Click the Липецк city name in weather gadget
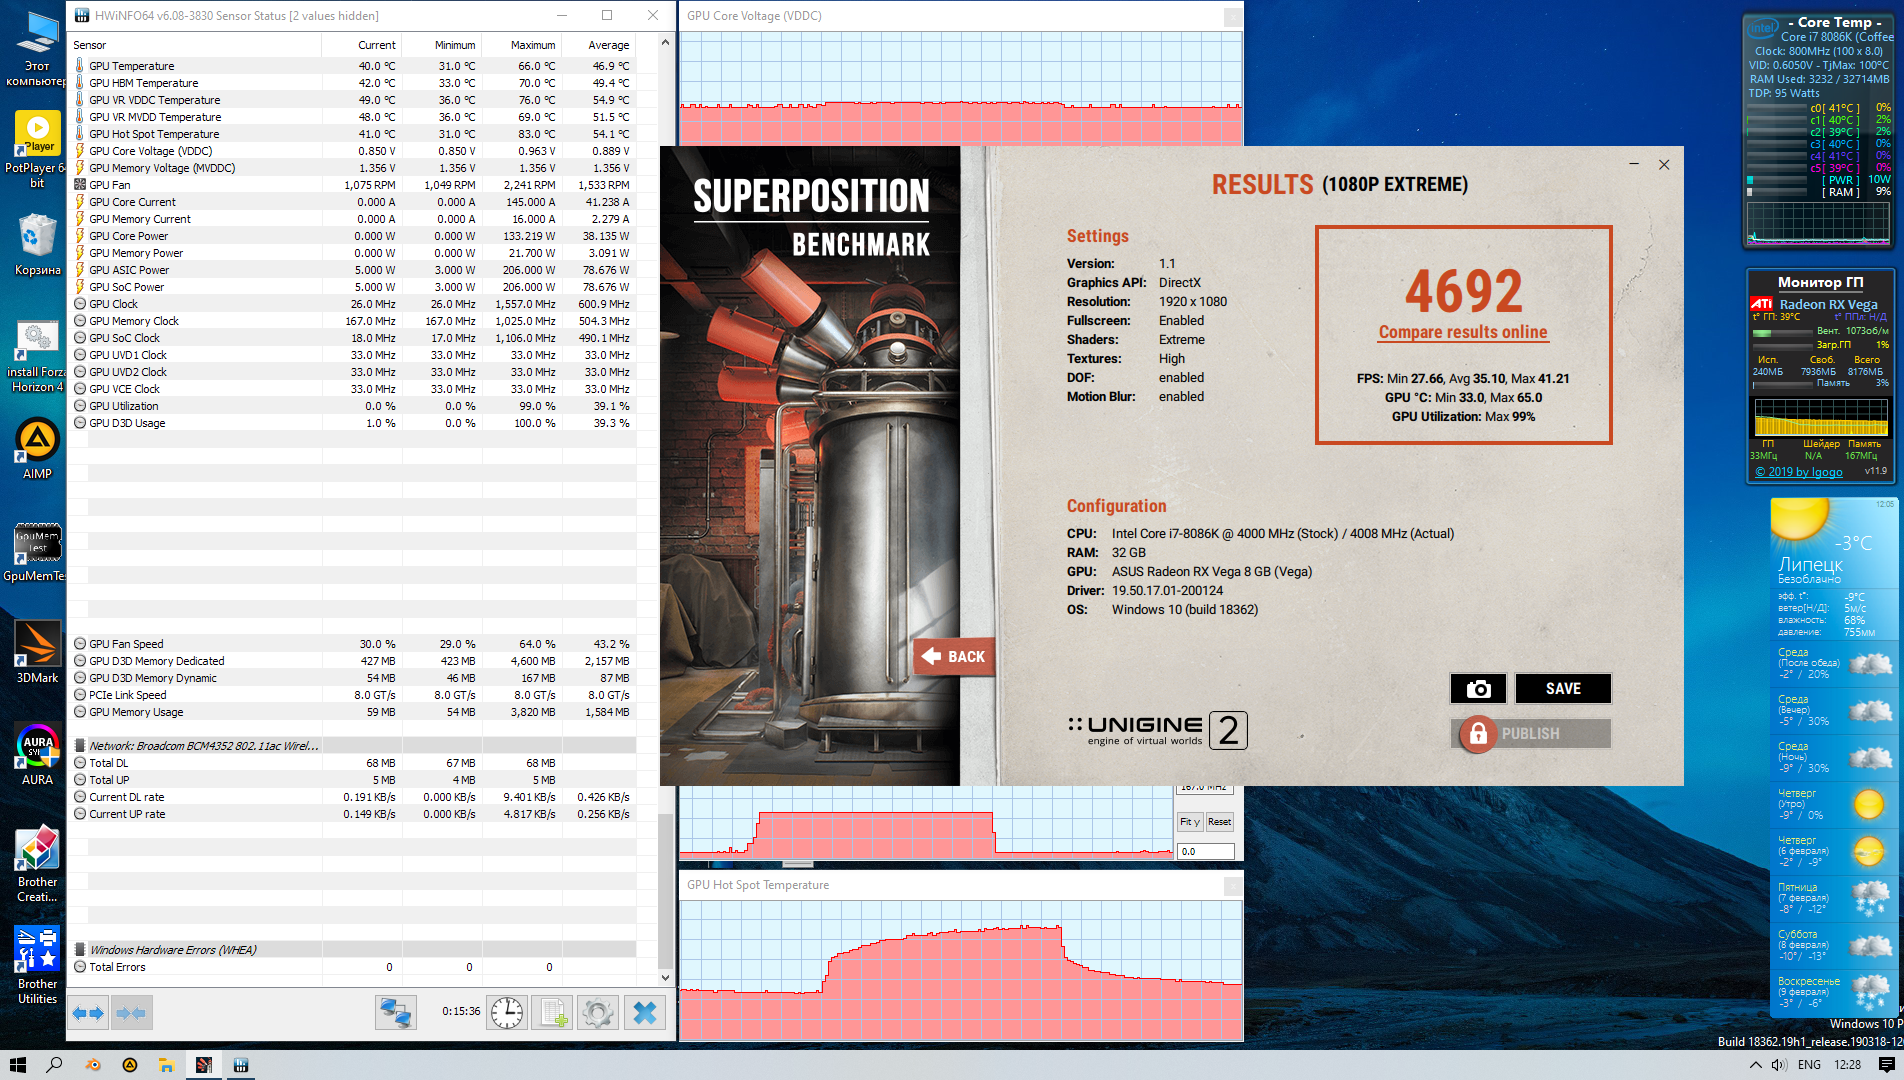This screenshot has height=1080, width=1904. click(x=1810, y=564)
